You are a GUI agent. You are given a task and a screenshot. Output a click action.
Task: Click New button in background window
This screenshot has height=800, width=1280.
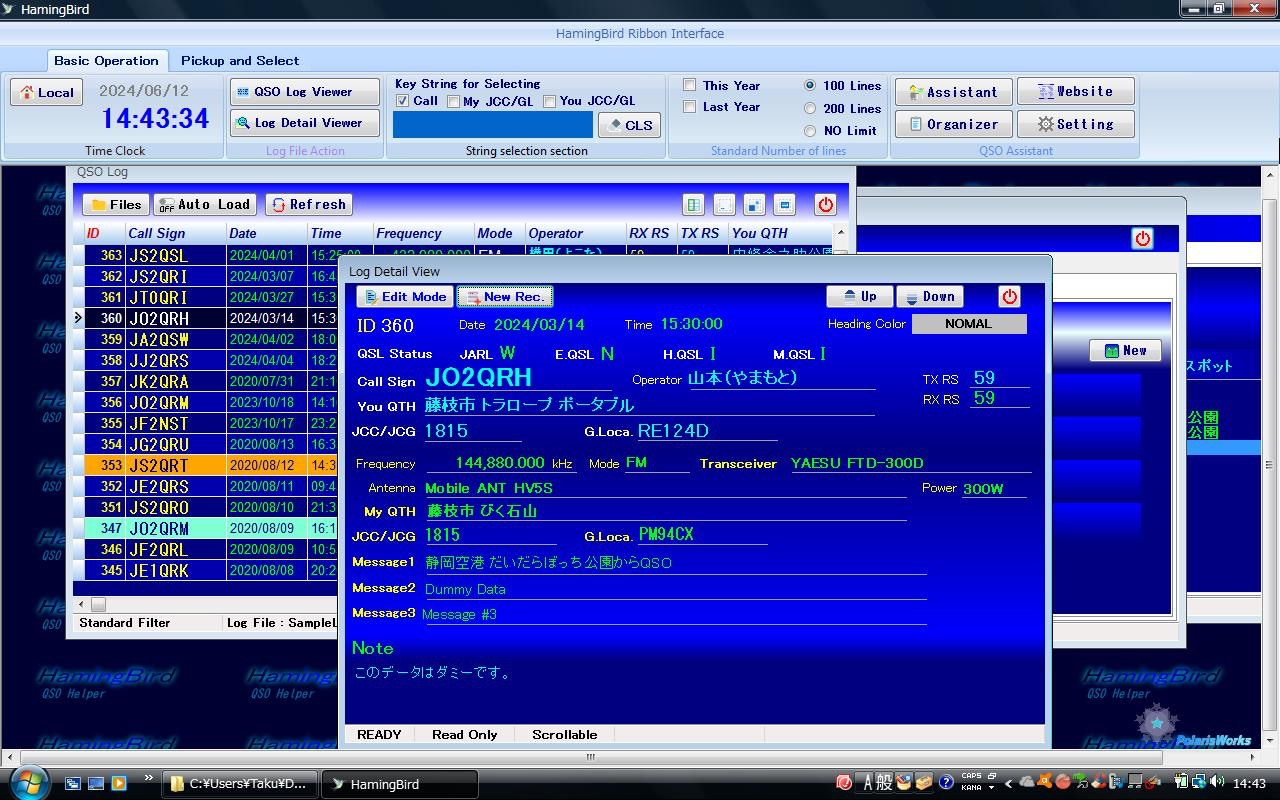click(x=1125, y=350)
